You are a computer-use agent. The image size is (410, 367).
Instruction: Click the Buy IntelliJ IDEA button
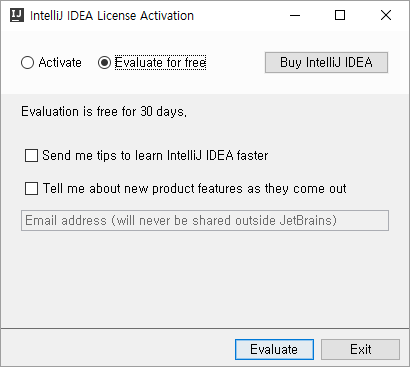click(x=326, y=62)
